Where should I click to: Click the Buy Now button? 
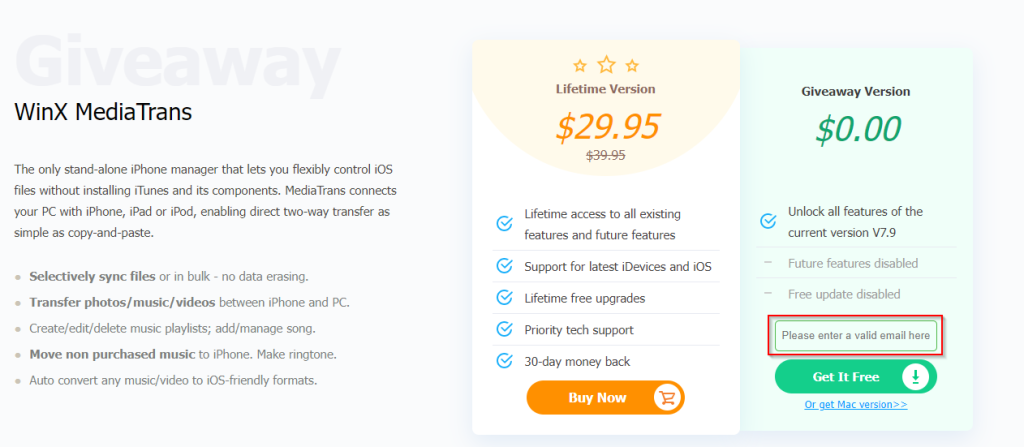605,398
